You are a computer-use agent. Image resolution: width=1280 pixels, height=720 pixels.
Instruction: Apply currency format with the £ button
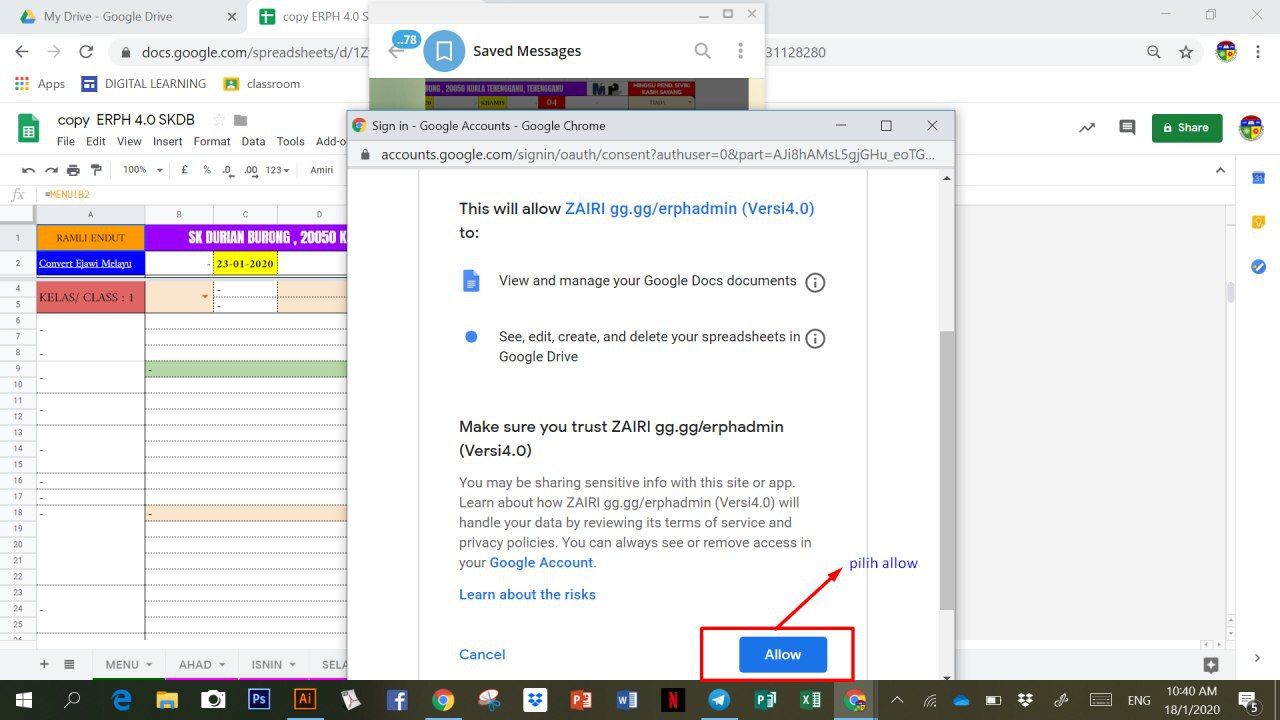point(185,170)
